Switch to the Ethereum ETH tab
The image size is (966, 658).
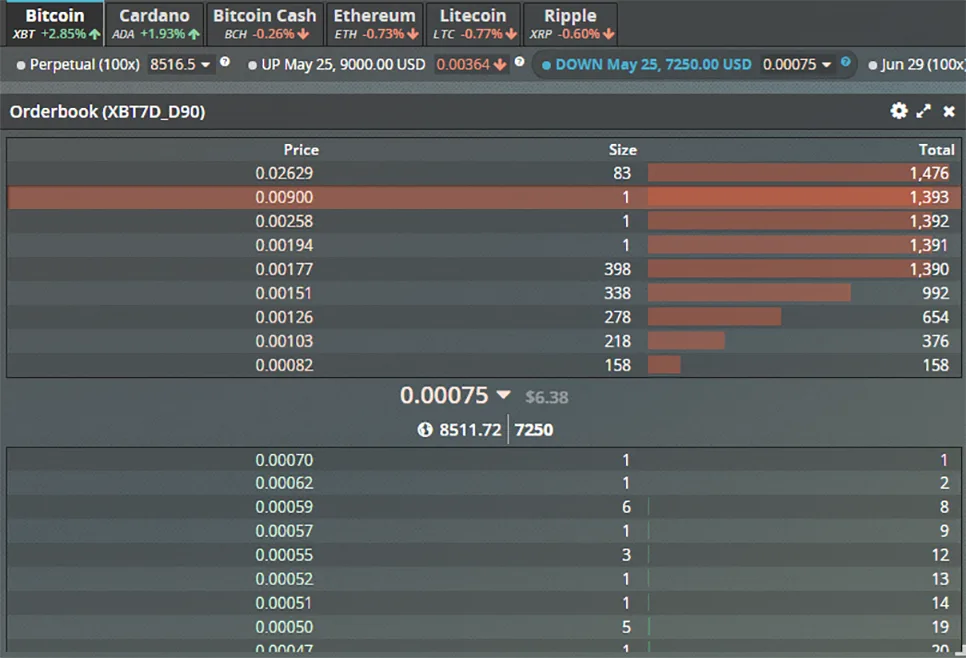pos(375,23)
